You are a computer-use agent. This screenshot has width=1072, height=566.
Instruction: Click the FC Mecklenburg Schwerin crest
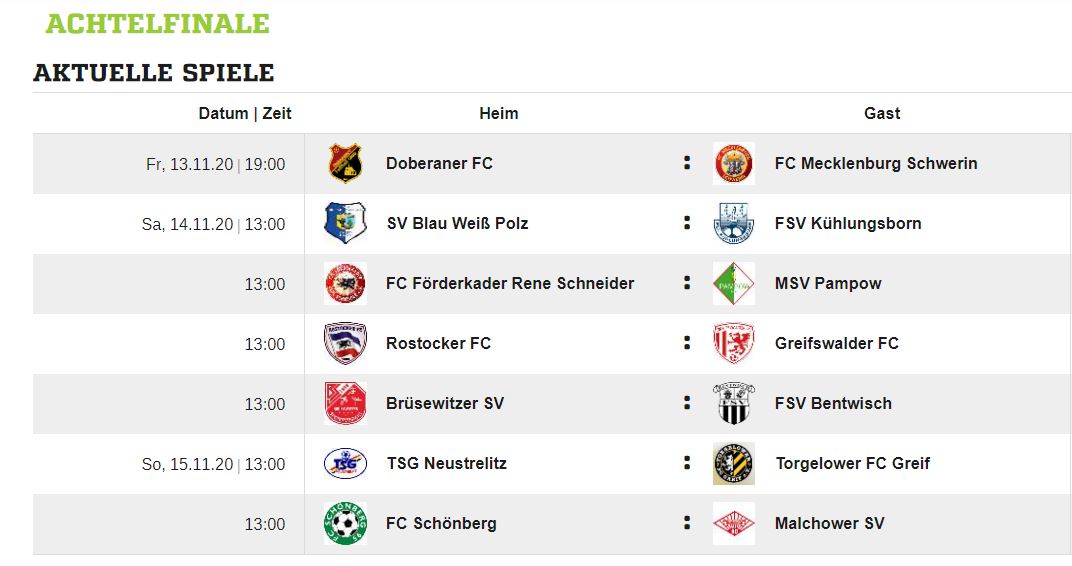point(734,164)
